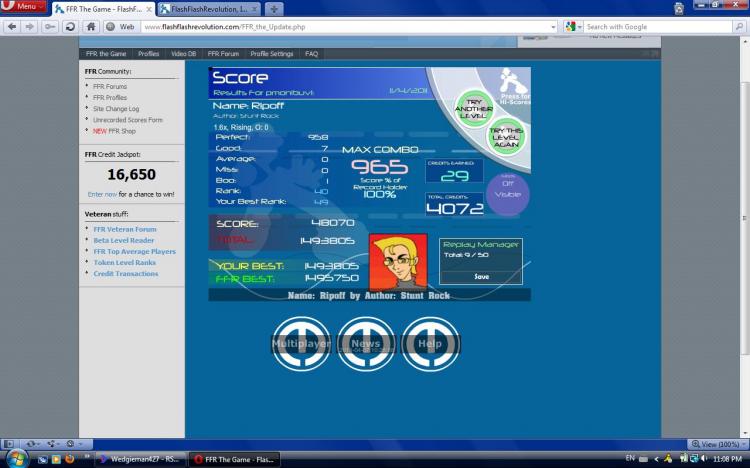Click the FFR Forums sidebar link
The image size is (750, 468).
(x=110, y=87)
